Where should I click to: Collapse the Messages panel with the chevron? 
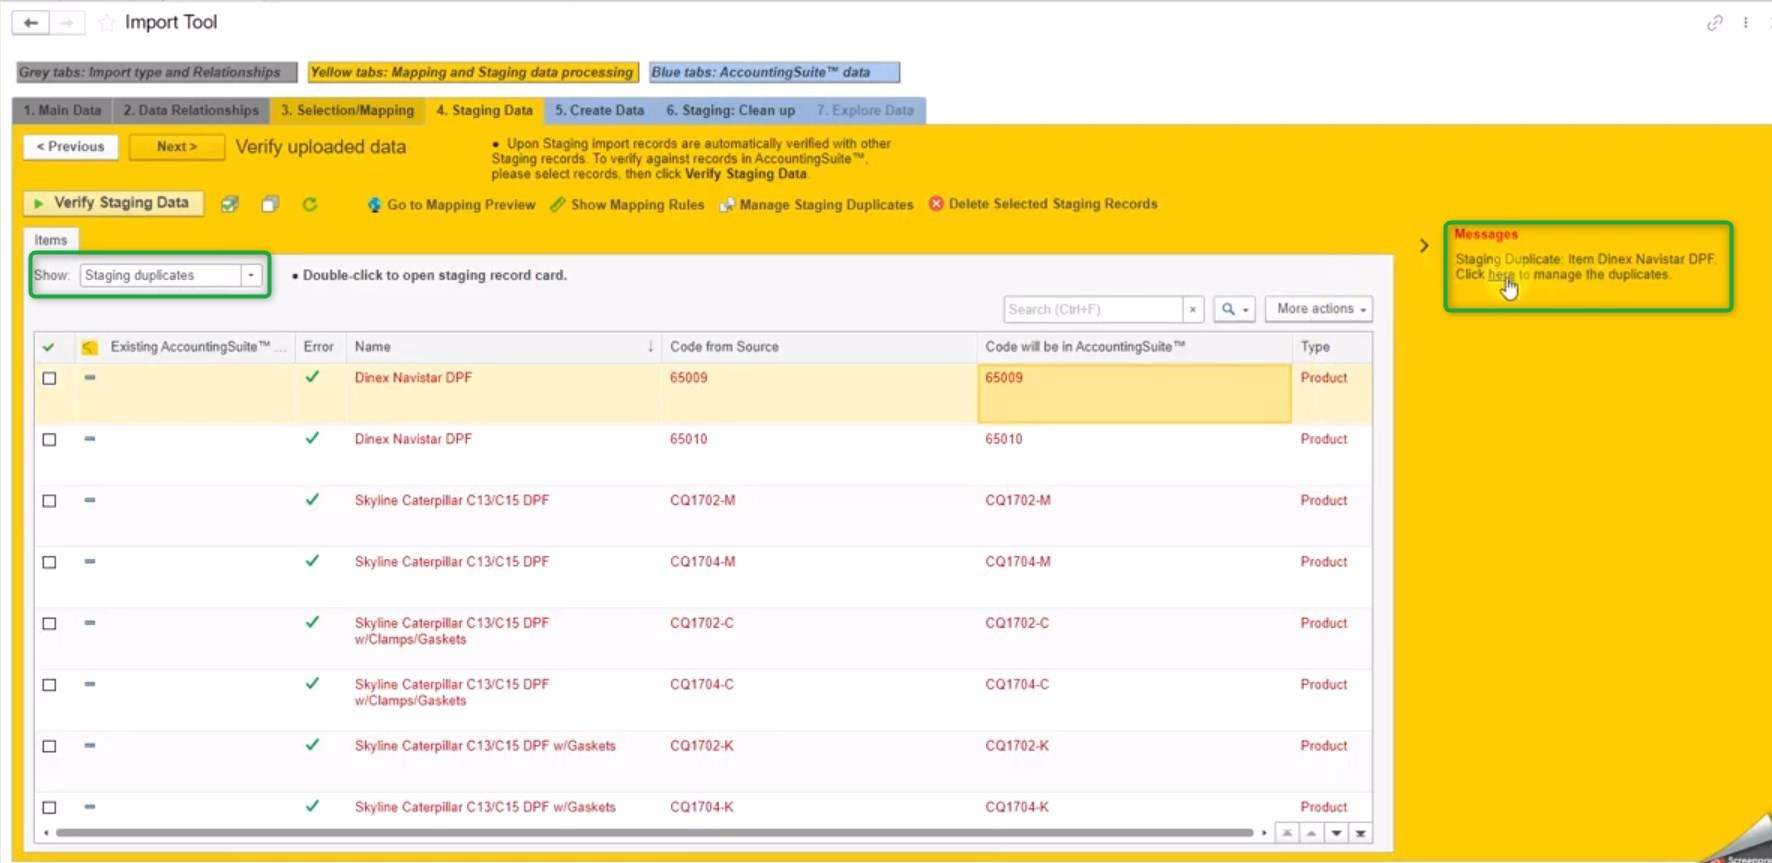point(1424,246)
